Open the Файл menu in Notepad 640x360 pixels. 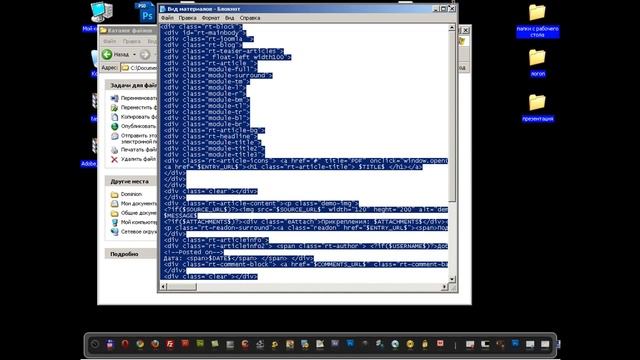[167, 18]
